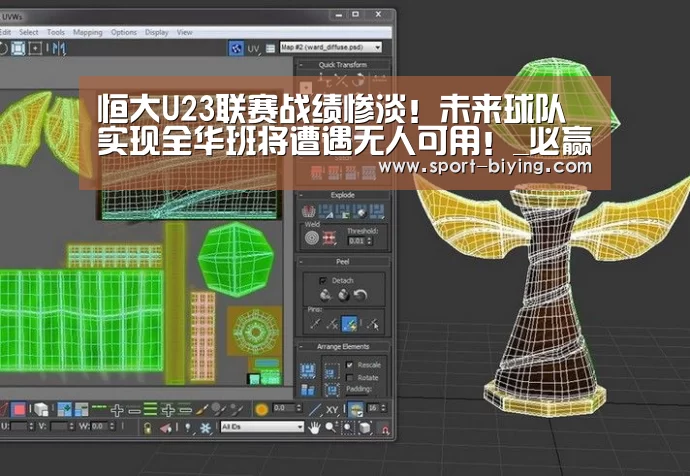The height and width of the screenshot is (476, 690).
Task: Click the soft selection falloff 0.0 field
Action: tap(284, 408)
